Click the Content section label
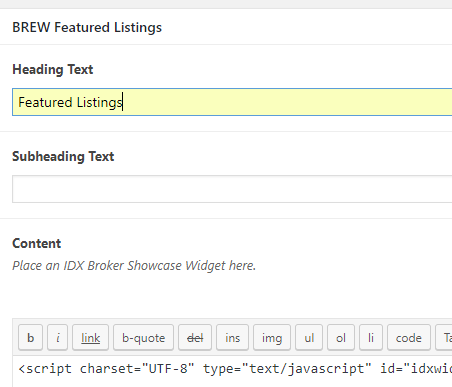 37,243
